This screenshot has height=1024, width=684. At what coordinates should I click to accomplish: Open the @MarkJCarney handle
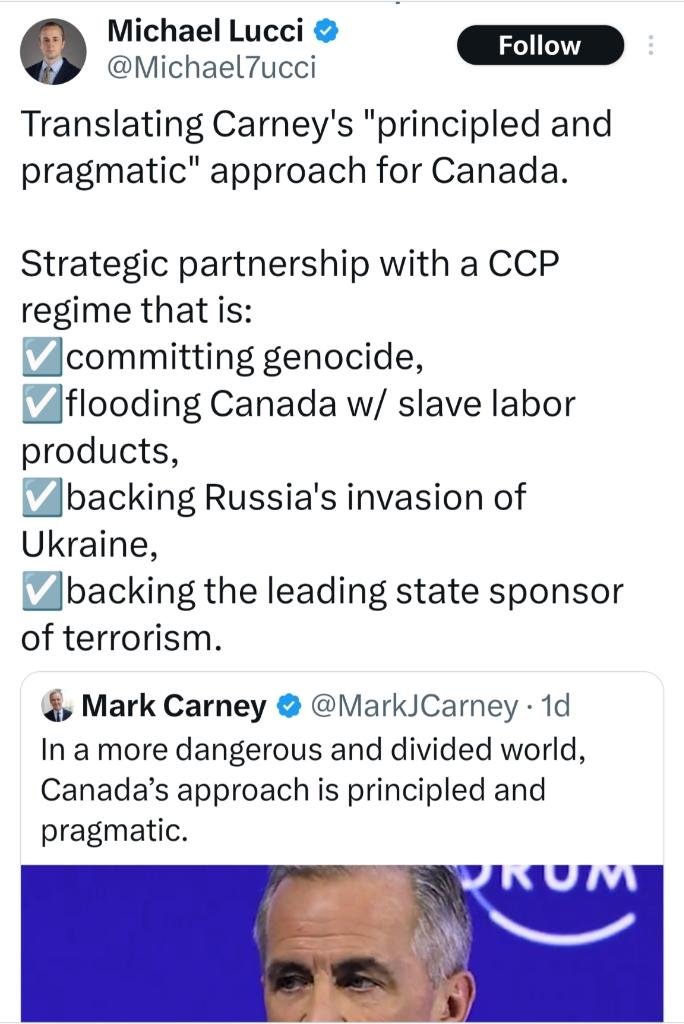point(414,707)
